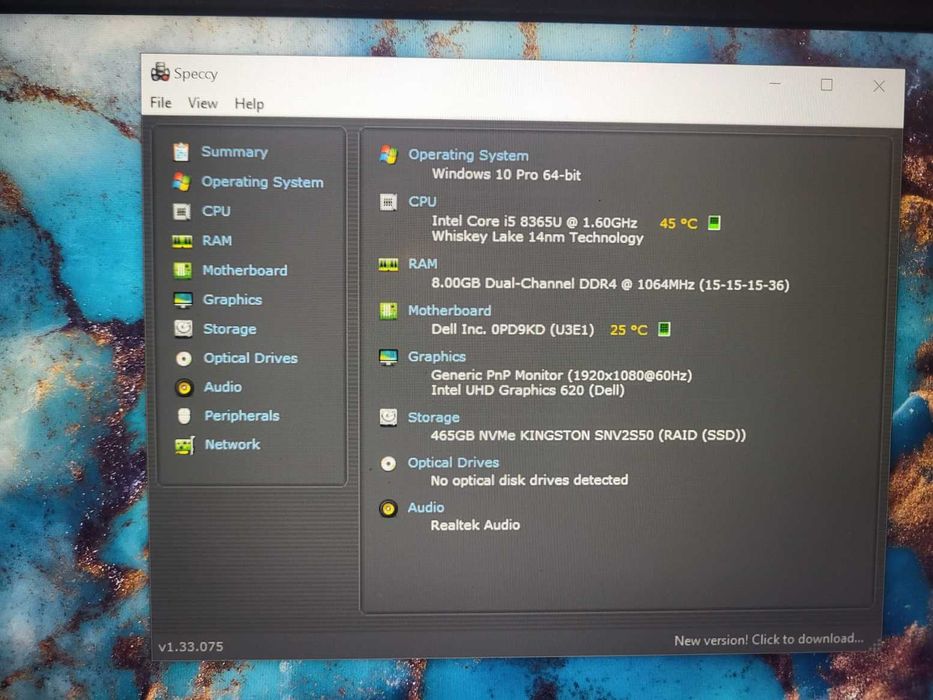Click the Storage hard drive icon in sidebar
The width and height of the screenshot is (933, 700).
(183, 329)
